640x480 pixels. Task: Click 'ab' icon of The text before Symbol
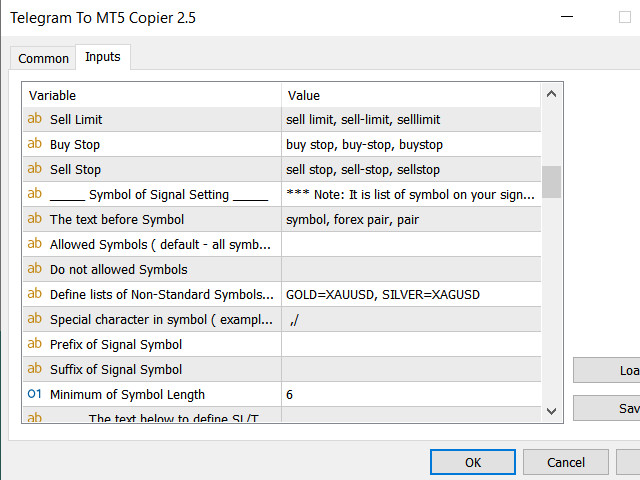click(35, 219)
